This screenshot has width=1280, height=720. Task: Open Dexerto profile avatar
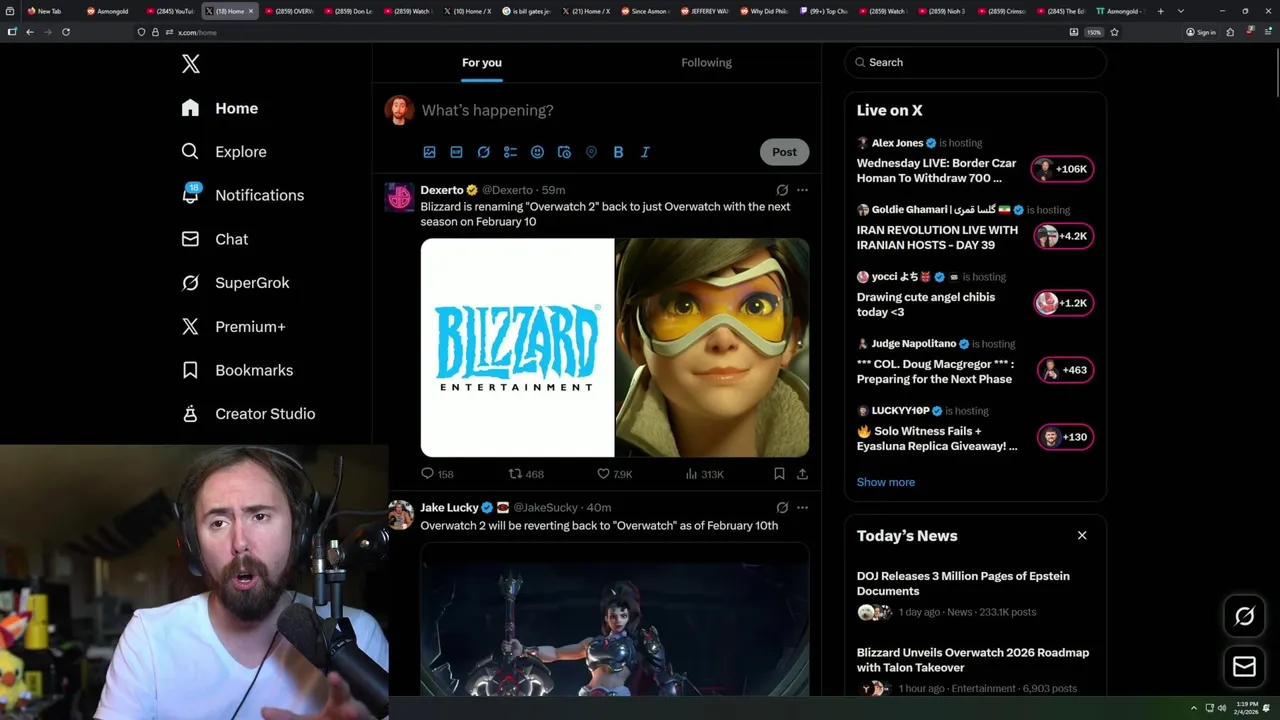399,197
